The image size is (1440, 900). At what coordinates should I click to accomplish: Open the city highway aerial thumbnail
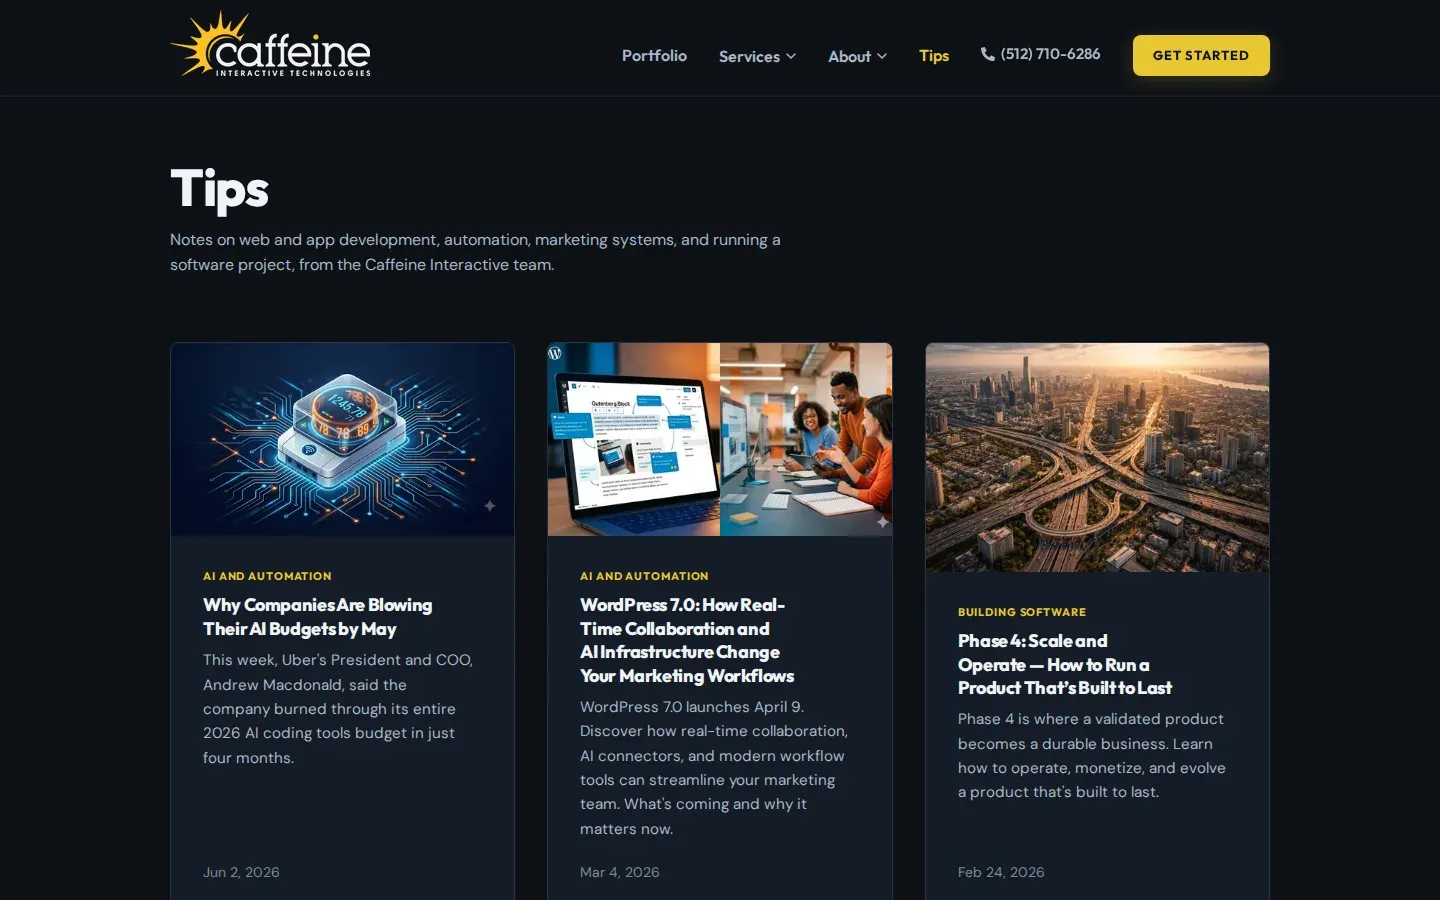[1097, 457]
